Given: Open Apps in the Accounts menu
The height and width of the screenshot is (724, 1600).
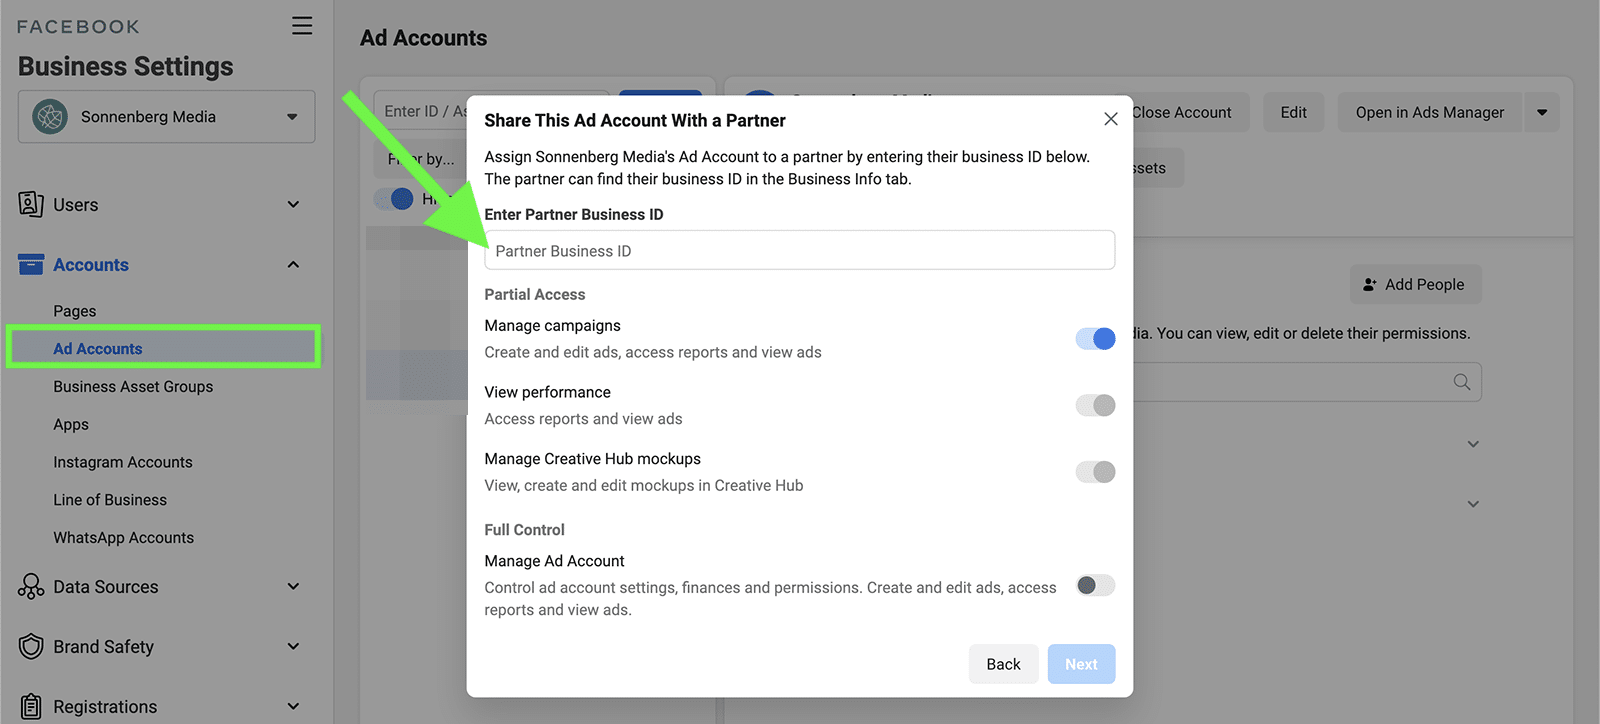Looking at the screenshot, I should [71, 424].
